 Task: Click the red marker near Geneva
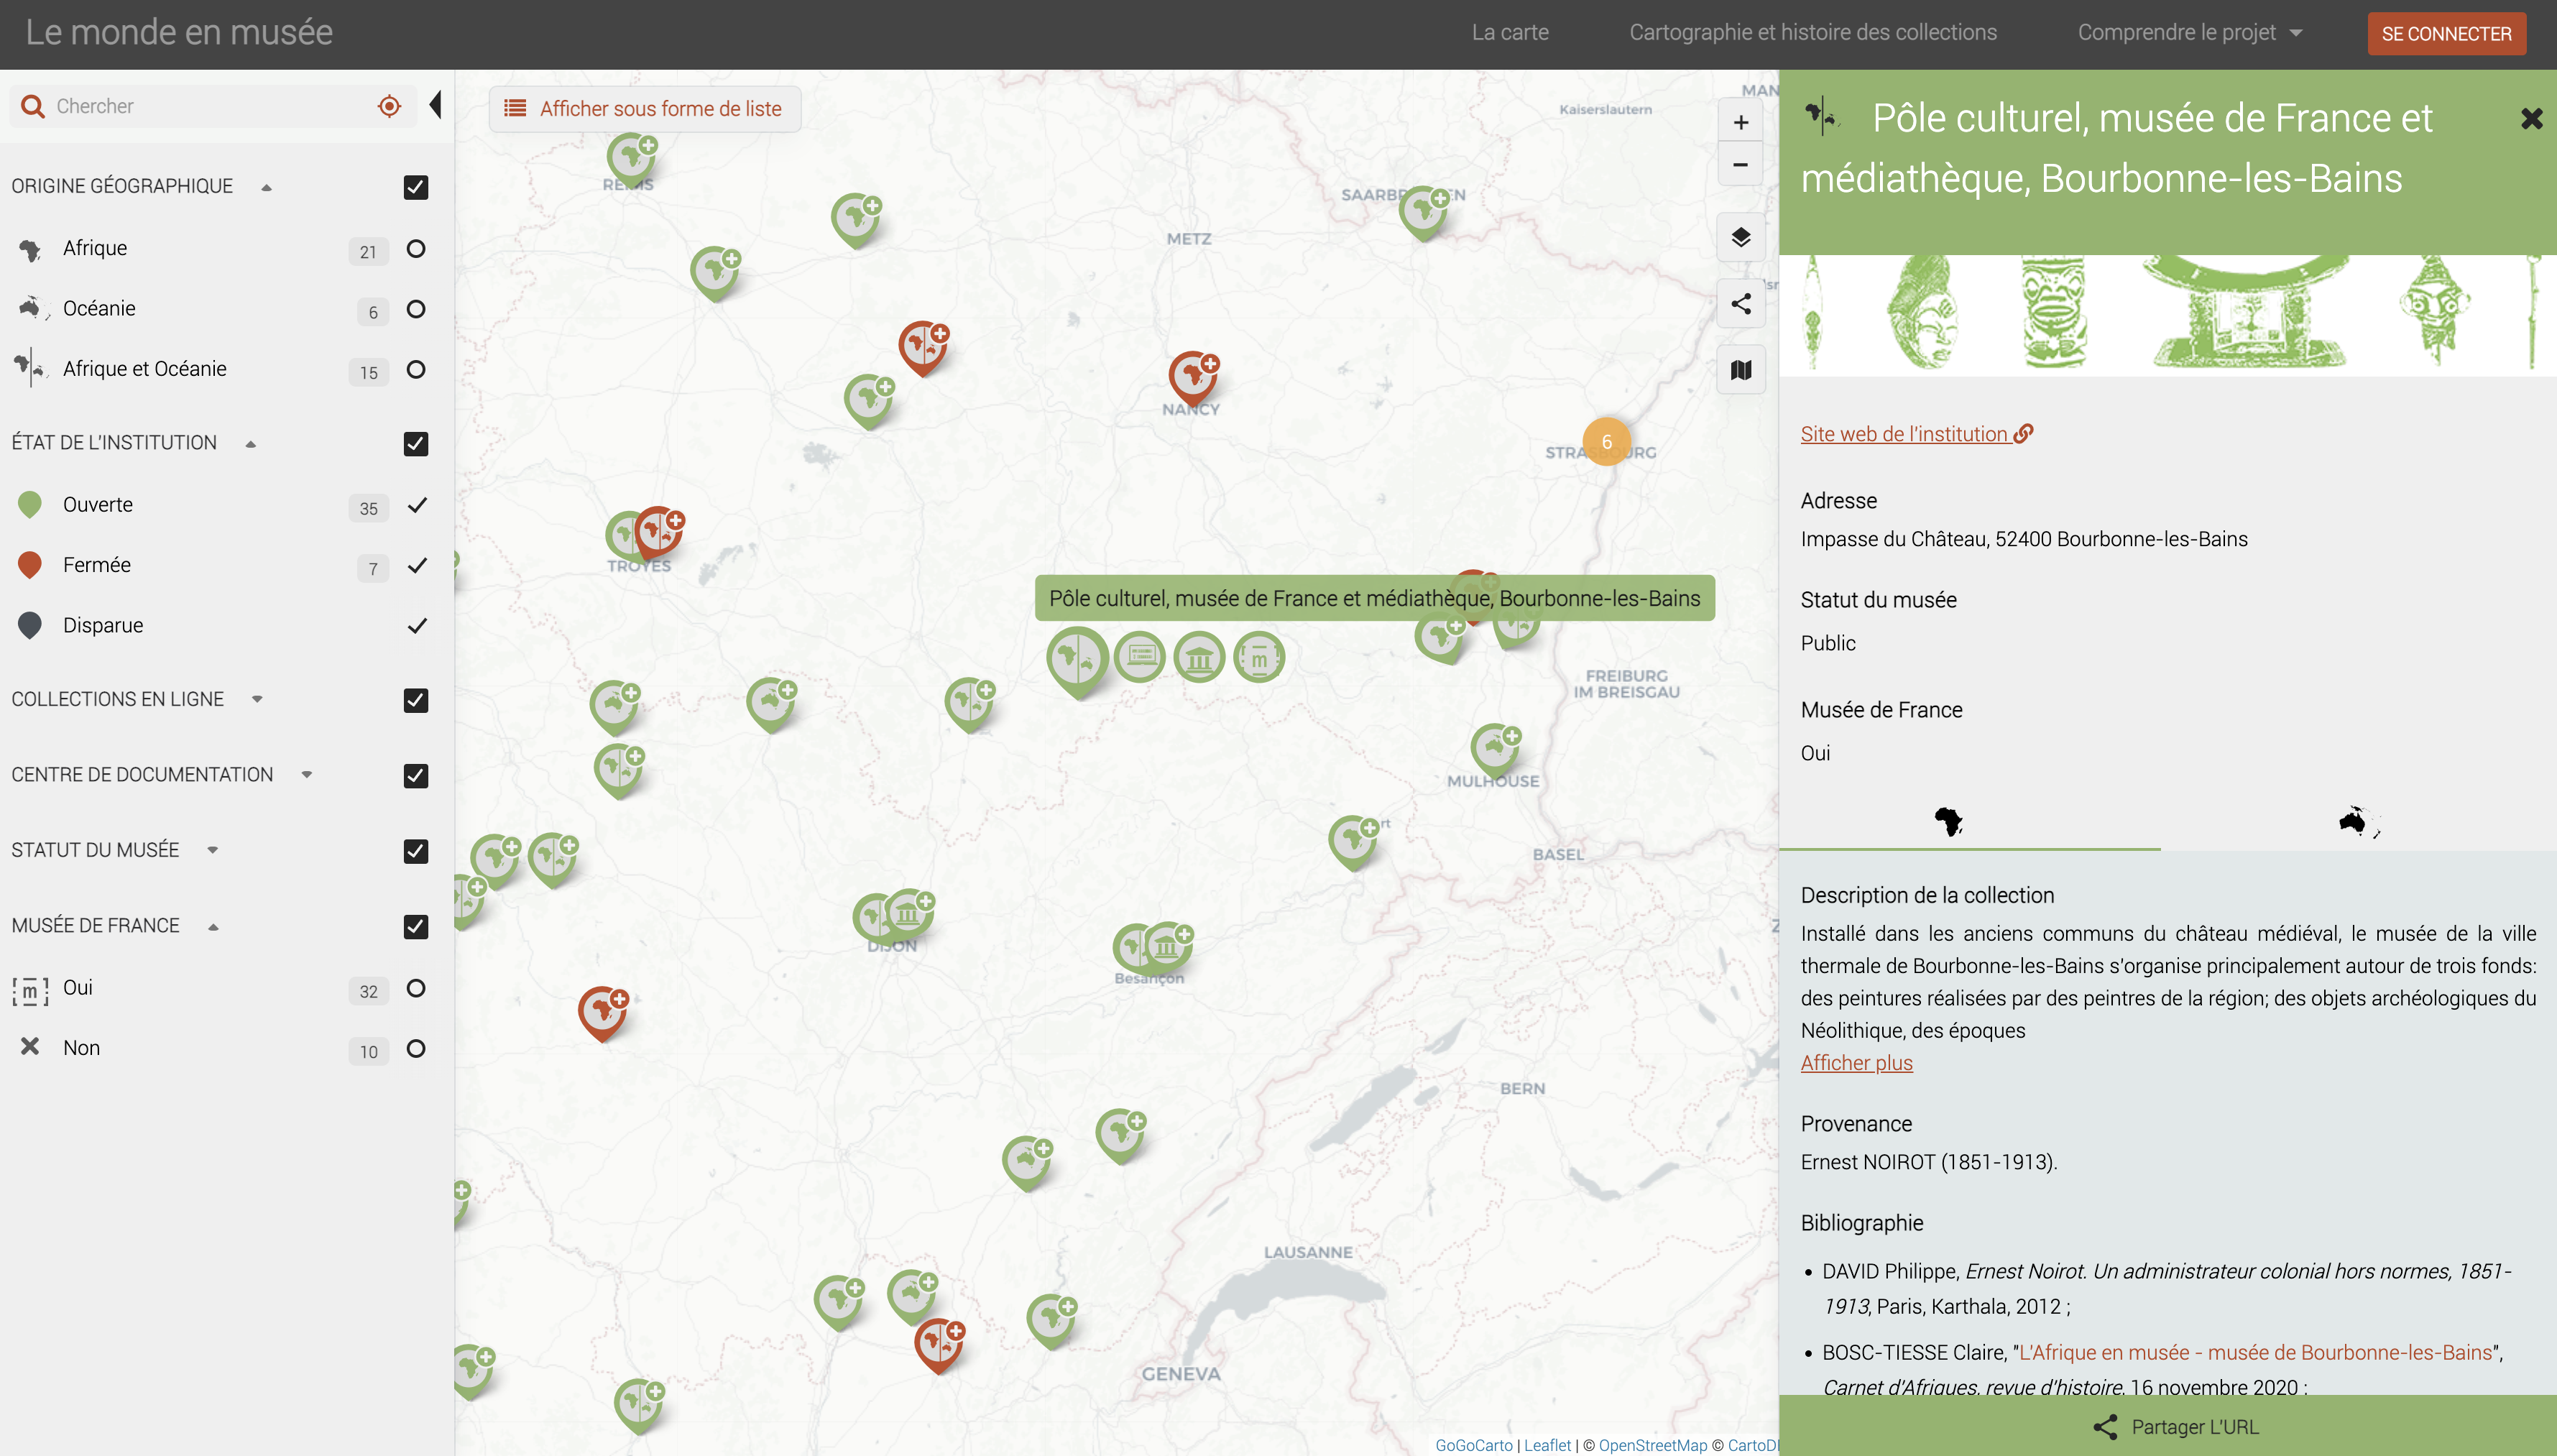pyautogui.click(x=939, y=1345)
